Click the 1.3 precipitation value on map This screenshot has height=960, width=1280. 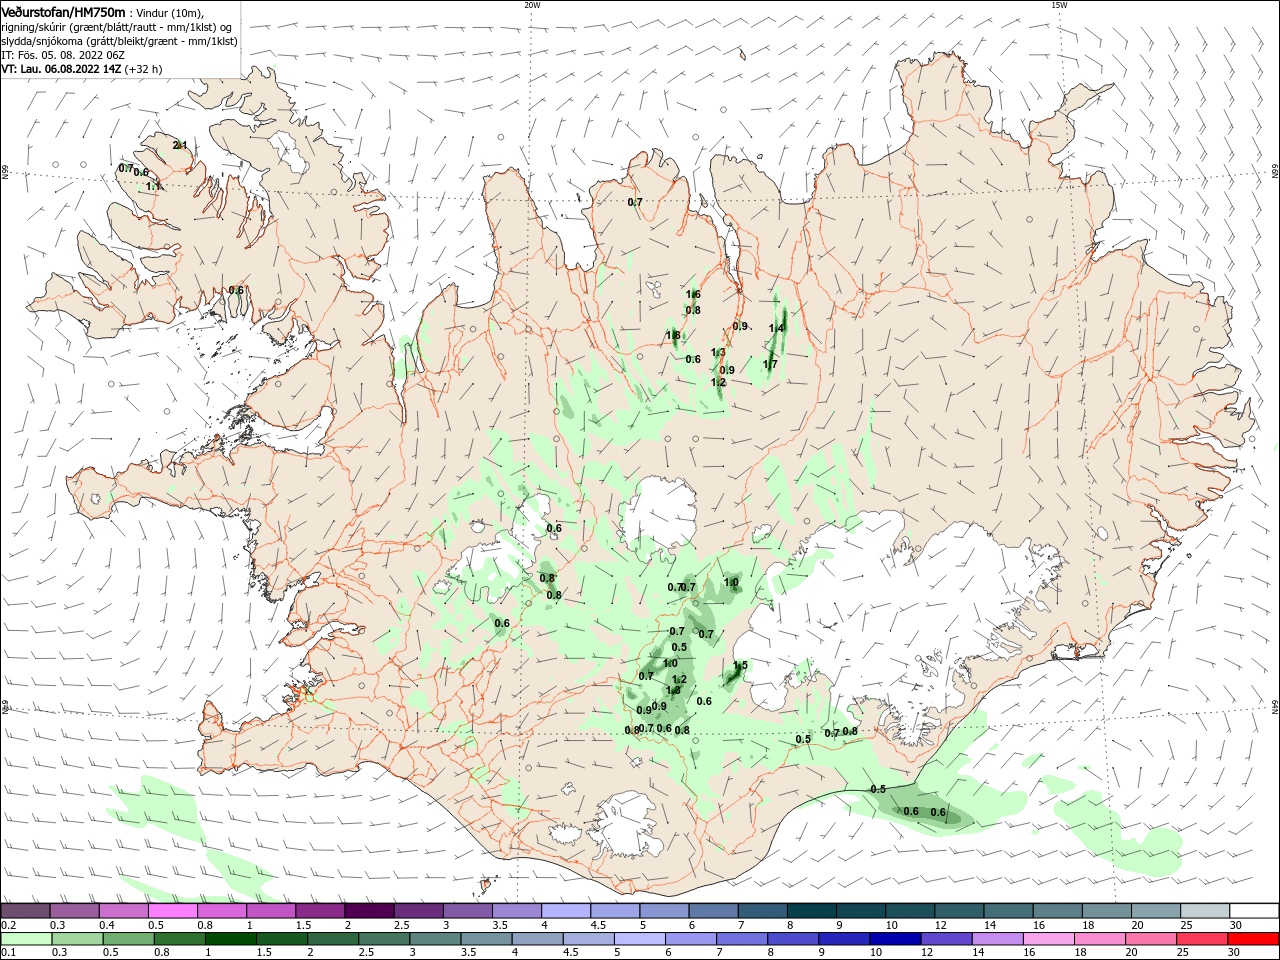coord(718,352)
